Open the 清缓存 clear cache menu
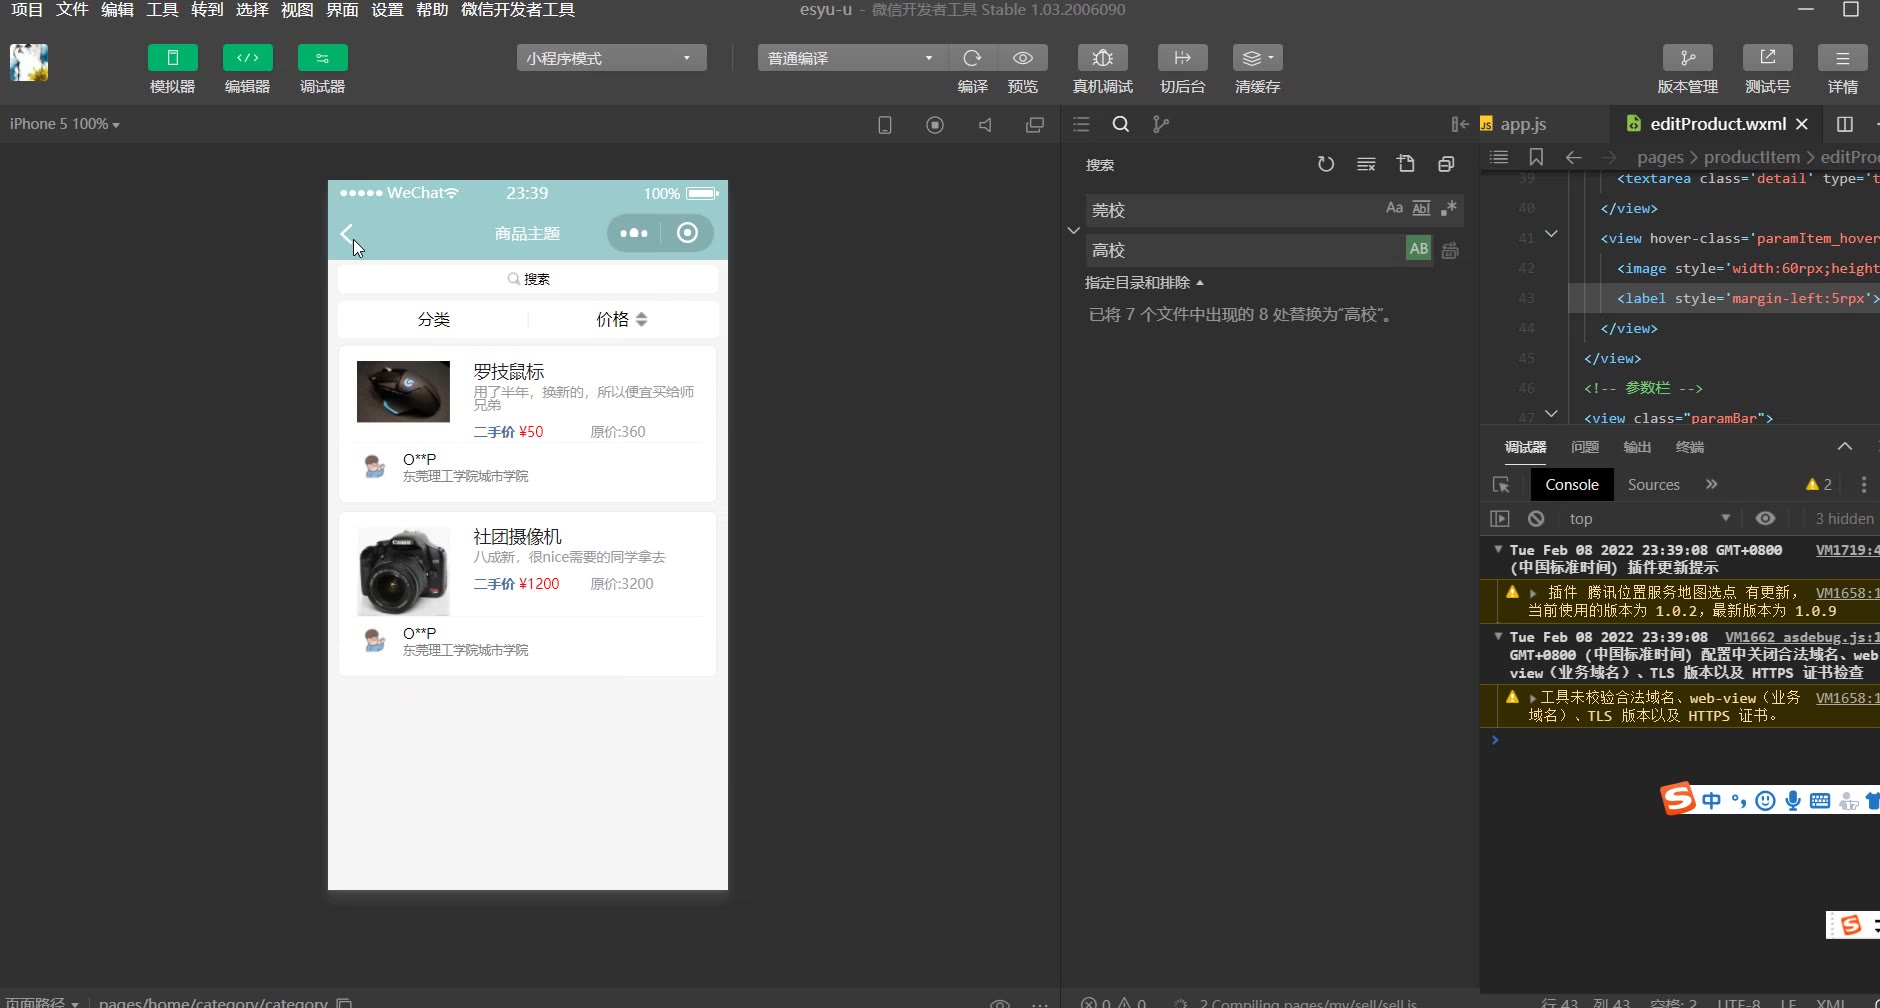 1257,58
